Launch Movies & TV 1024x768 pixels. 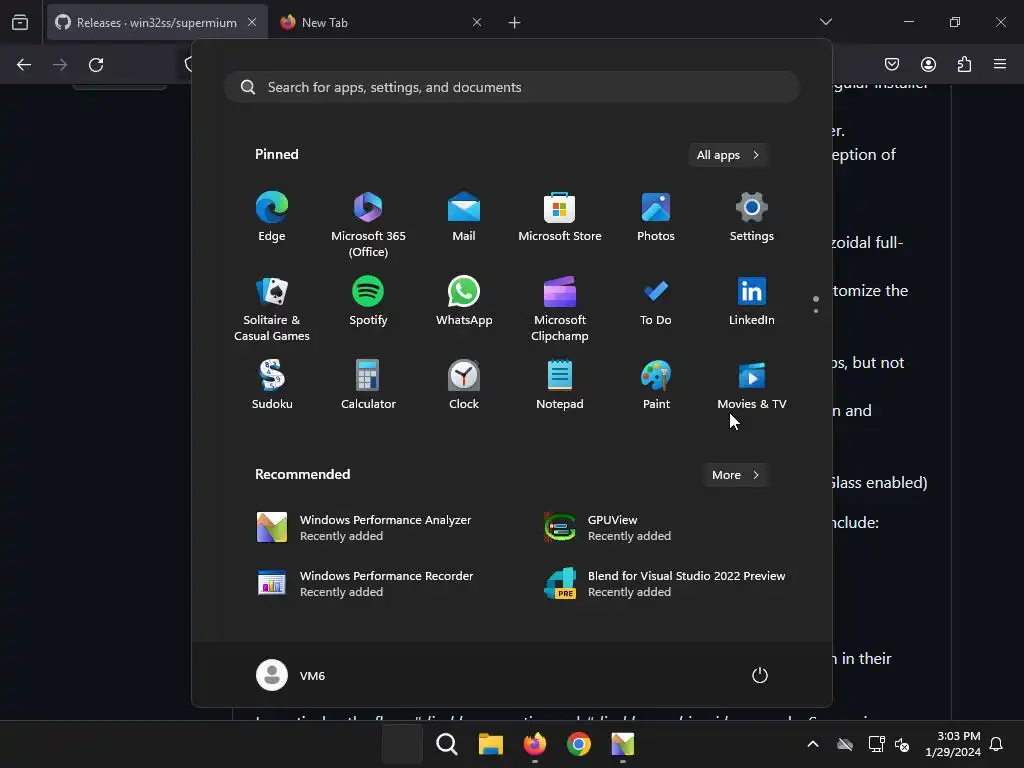pyautogui.click(x=752, y=385)
